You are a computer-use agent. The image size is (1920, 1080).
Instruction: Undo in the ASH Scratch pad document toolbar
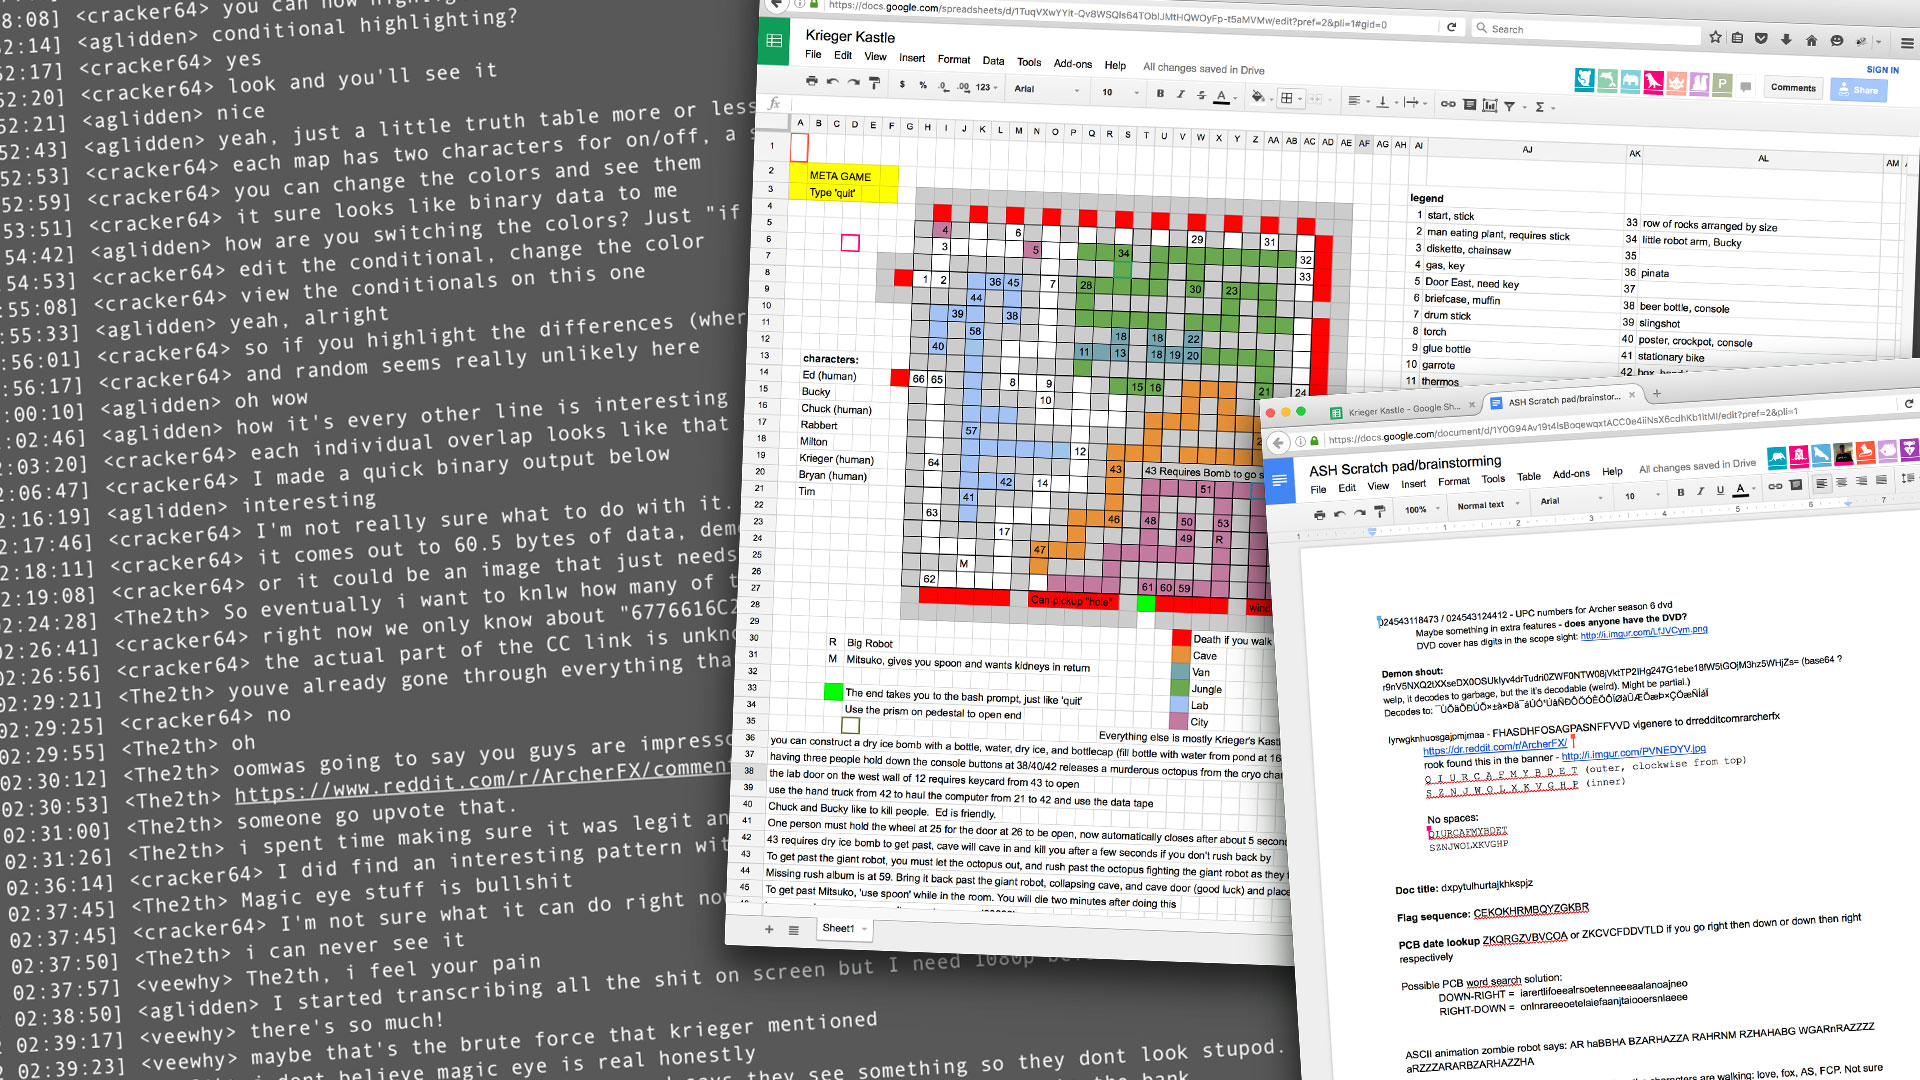coord(1339,513)
